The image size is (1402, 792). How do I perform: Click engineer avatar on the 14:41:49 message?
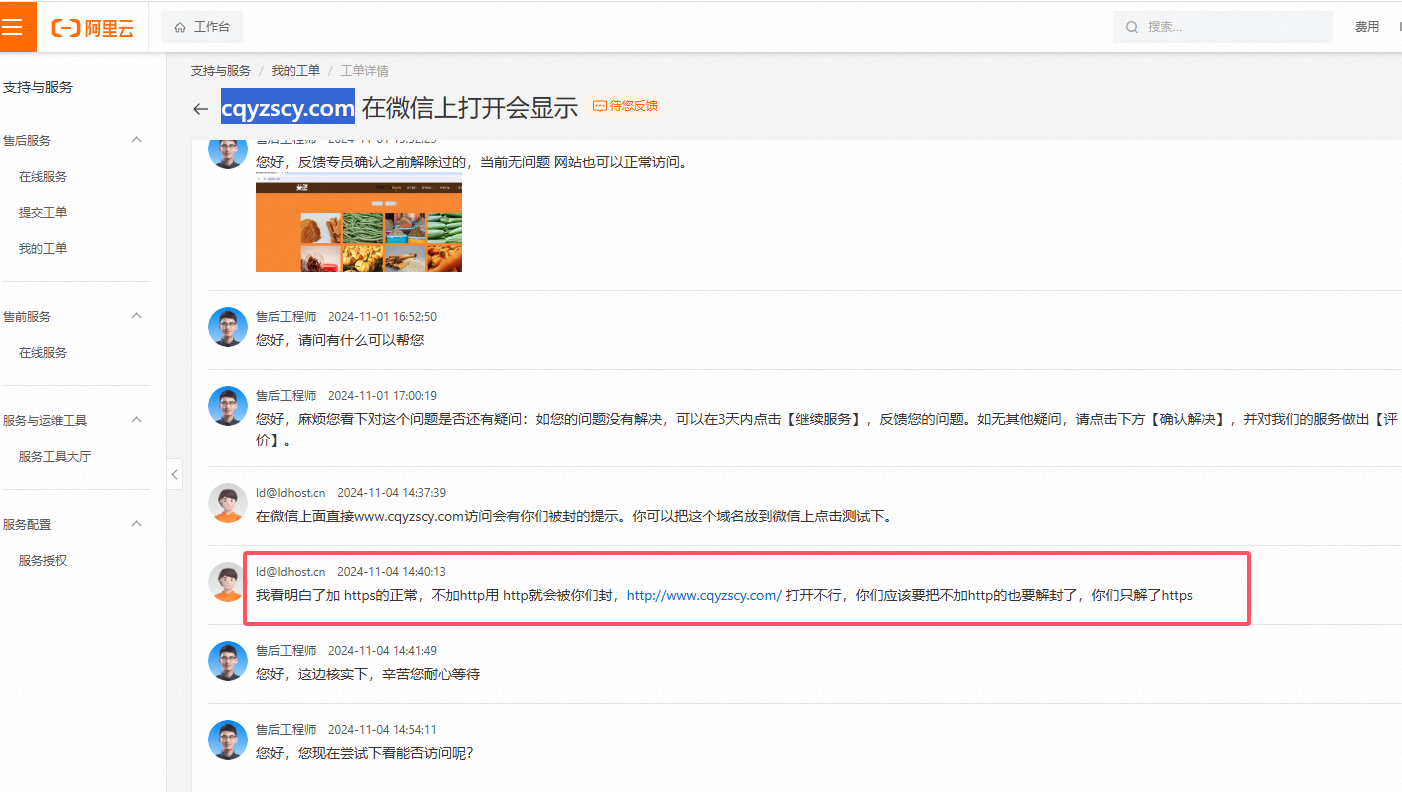(x=228, y=661)
